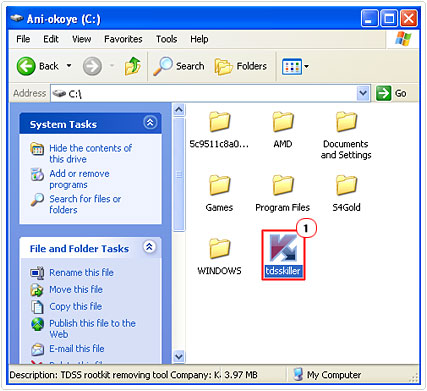Click the Windows flag logo
Screen dimensions: 427x391
coord(403,39)
